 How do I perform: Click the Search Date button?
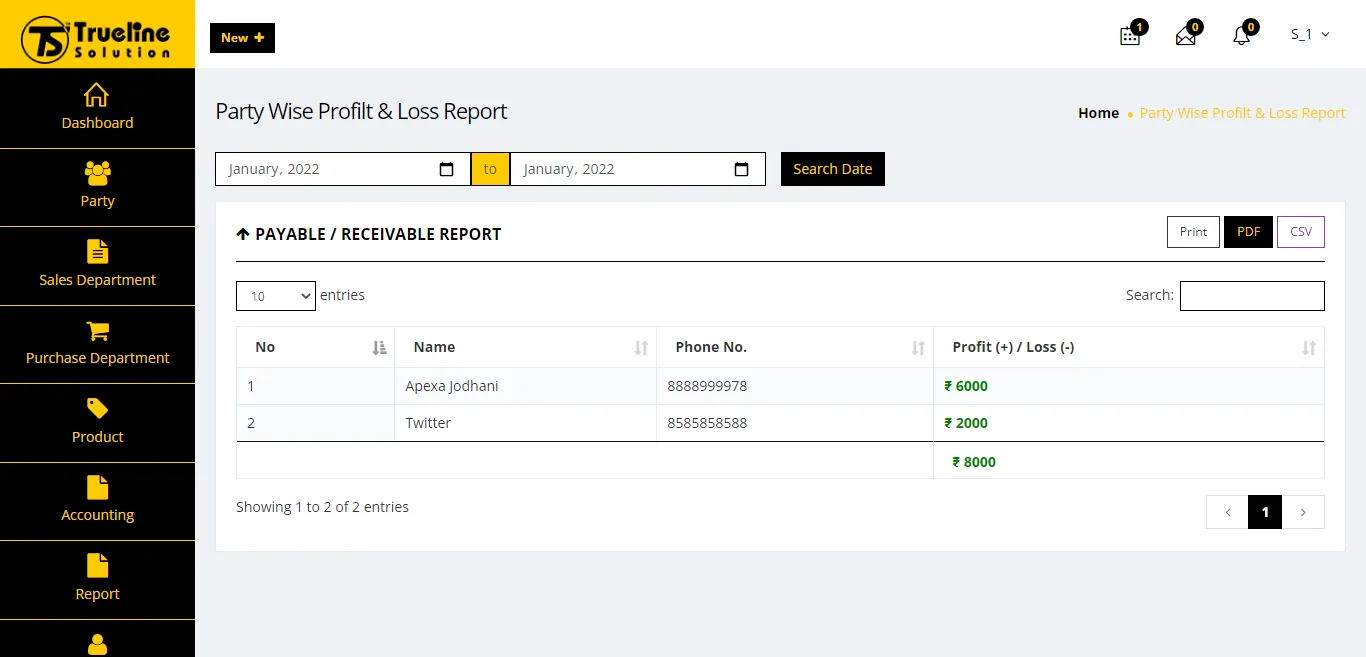pos(833,169)
